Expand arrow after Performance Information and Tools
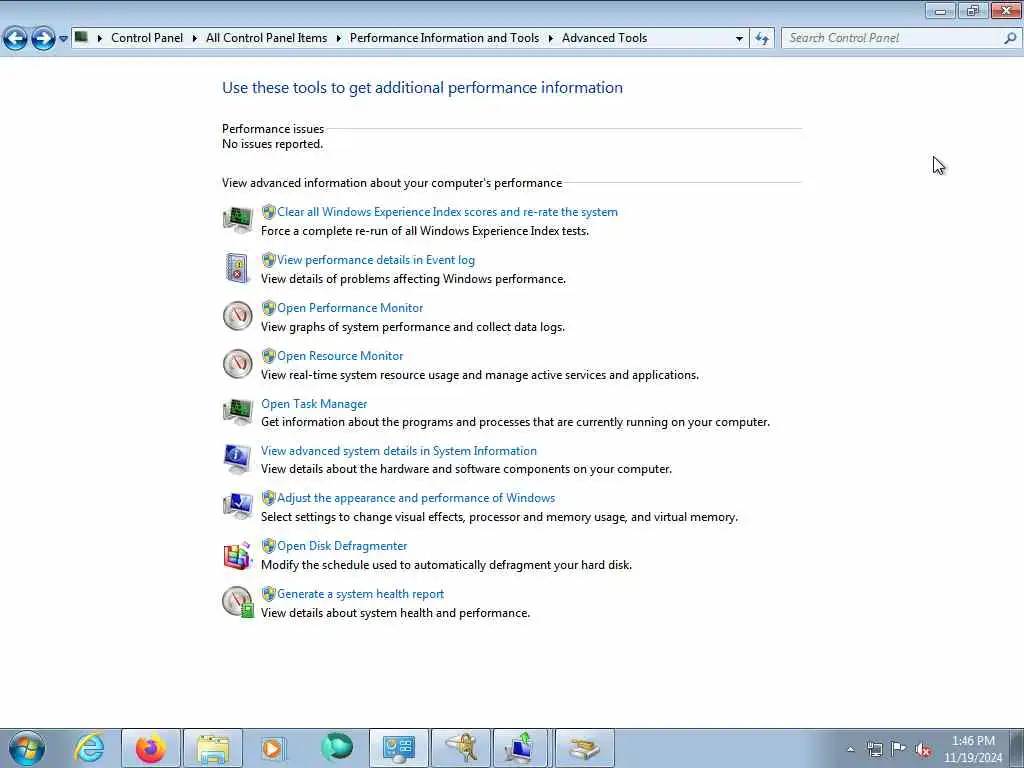 tap(551, 39)
